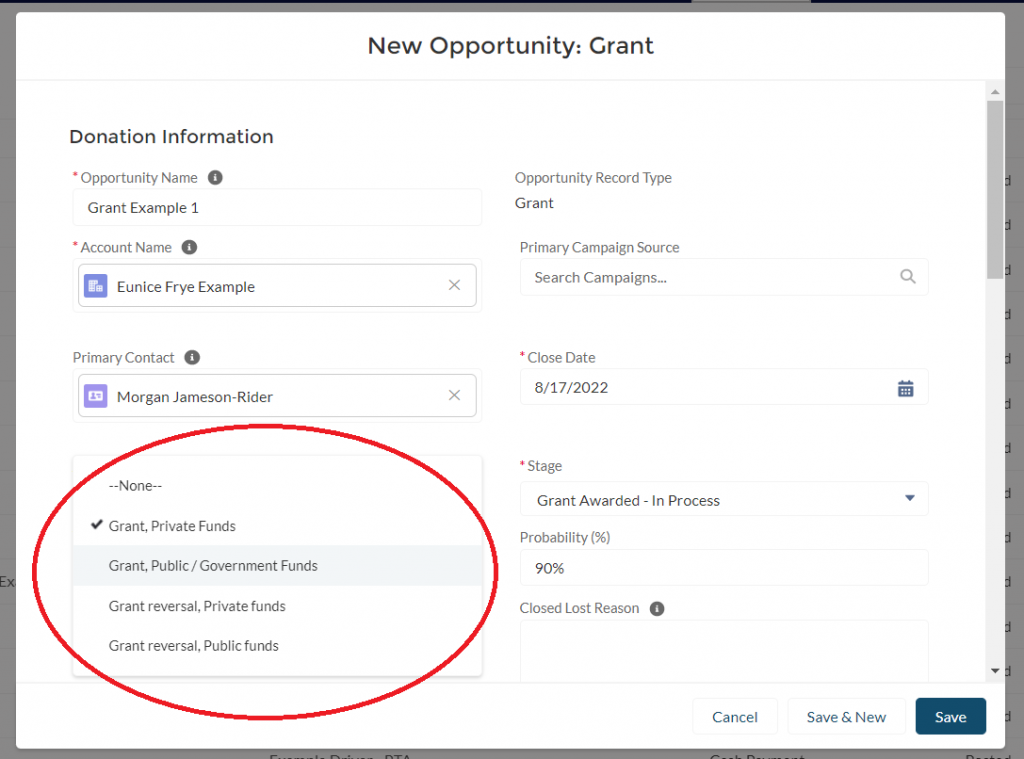1024x759 pixels.
Task: Click the Opportunity Name info icon
Action: coord(215,178)
